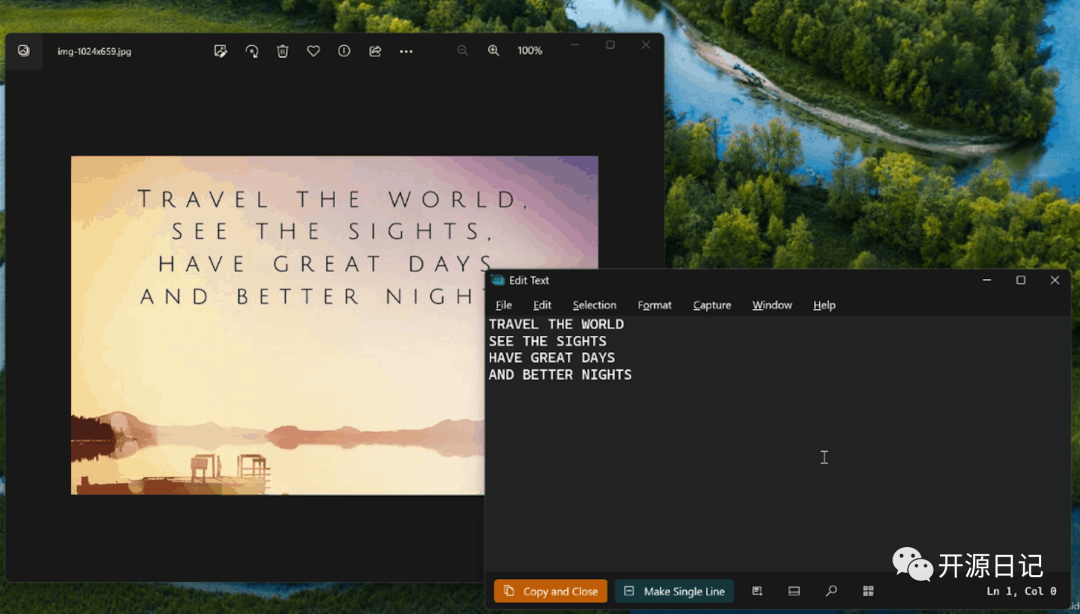Viewport: 1080px width, 614px height.
Task: Open the Capture menu
Action: coord(711,305)
